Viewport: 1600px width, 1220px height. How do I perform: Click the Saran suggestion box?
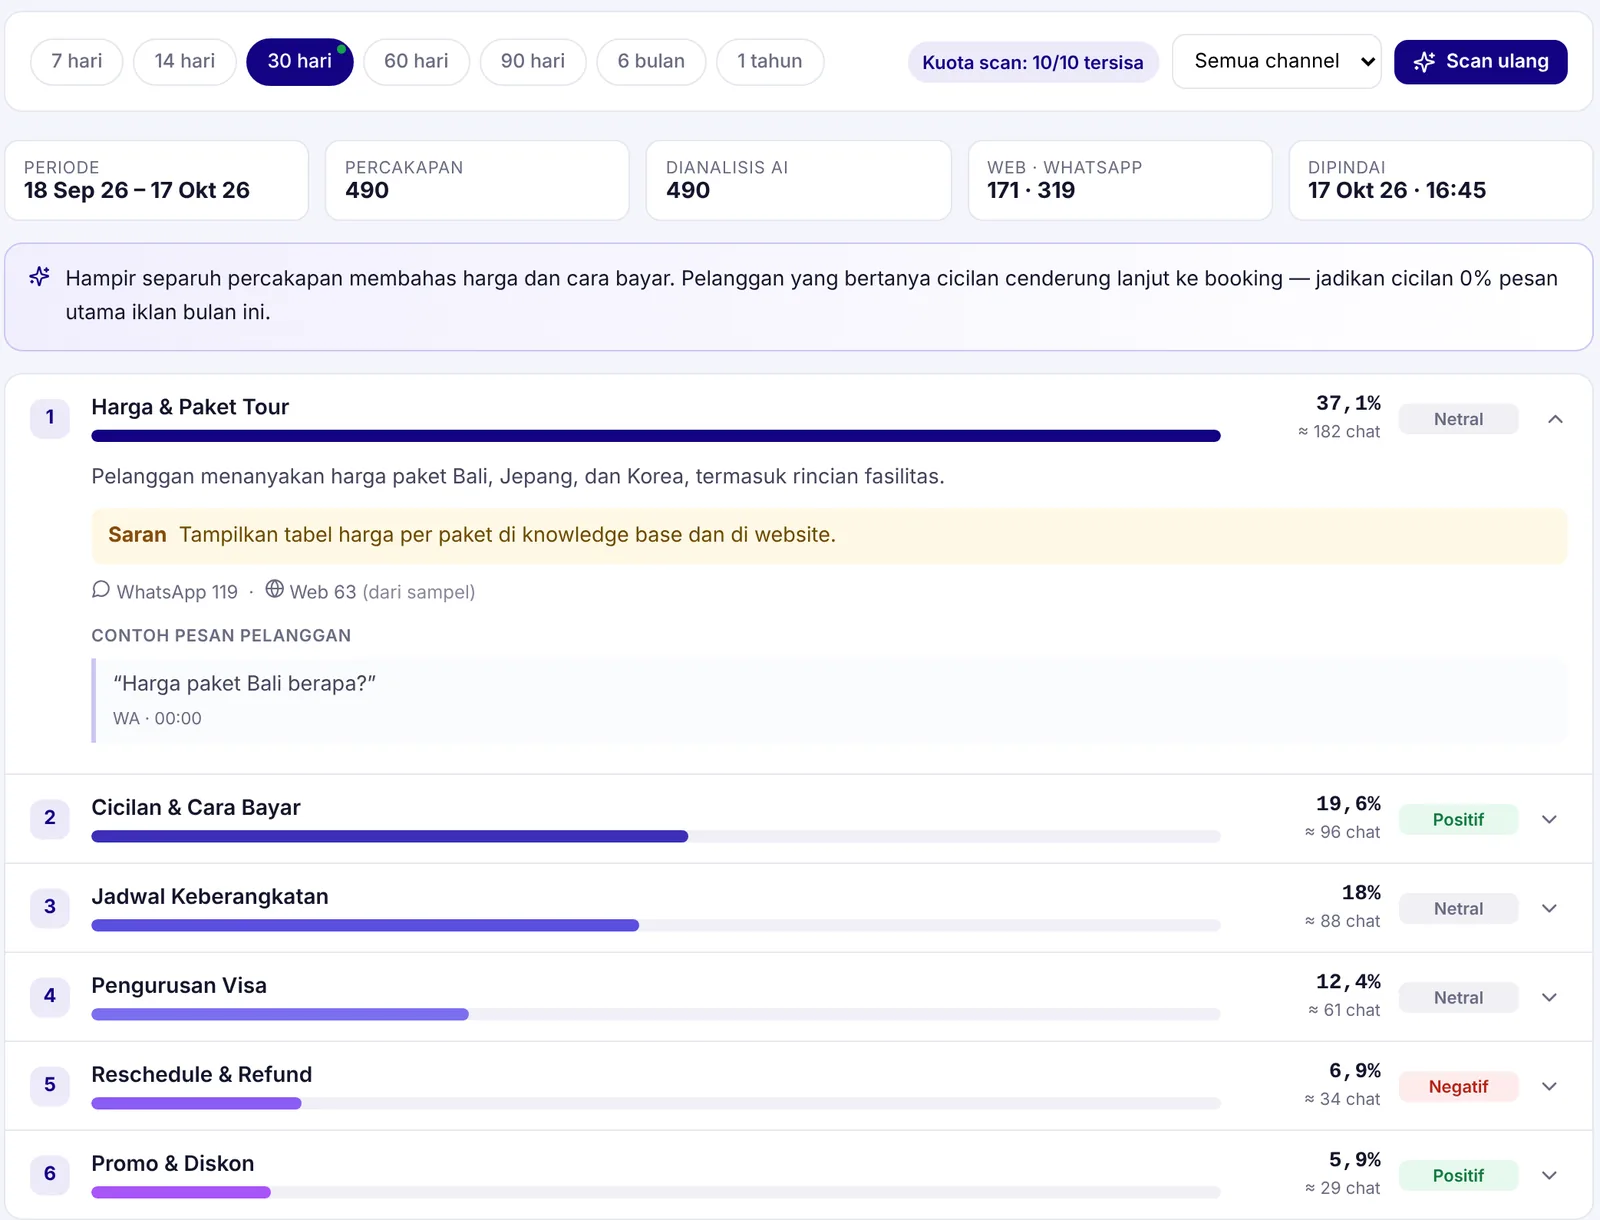829,535
